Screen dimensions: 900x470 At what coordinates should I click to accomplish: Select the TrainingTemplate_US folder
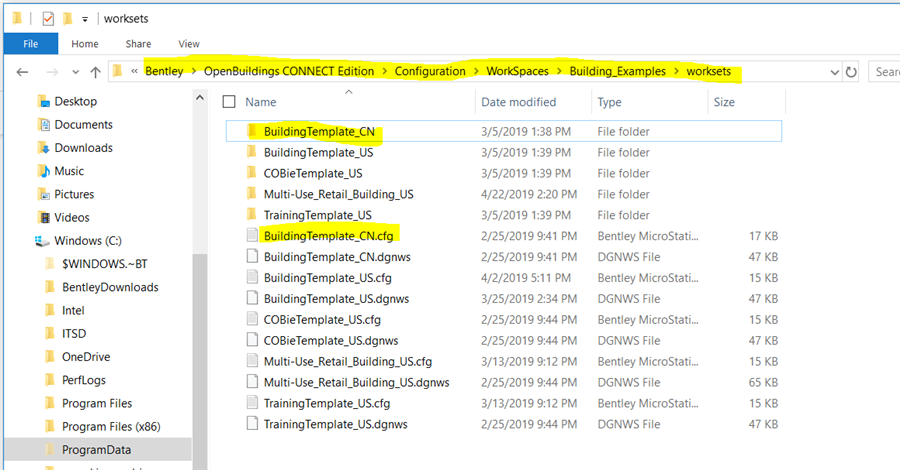(x=317, y=215)
